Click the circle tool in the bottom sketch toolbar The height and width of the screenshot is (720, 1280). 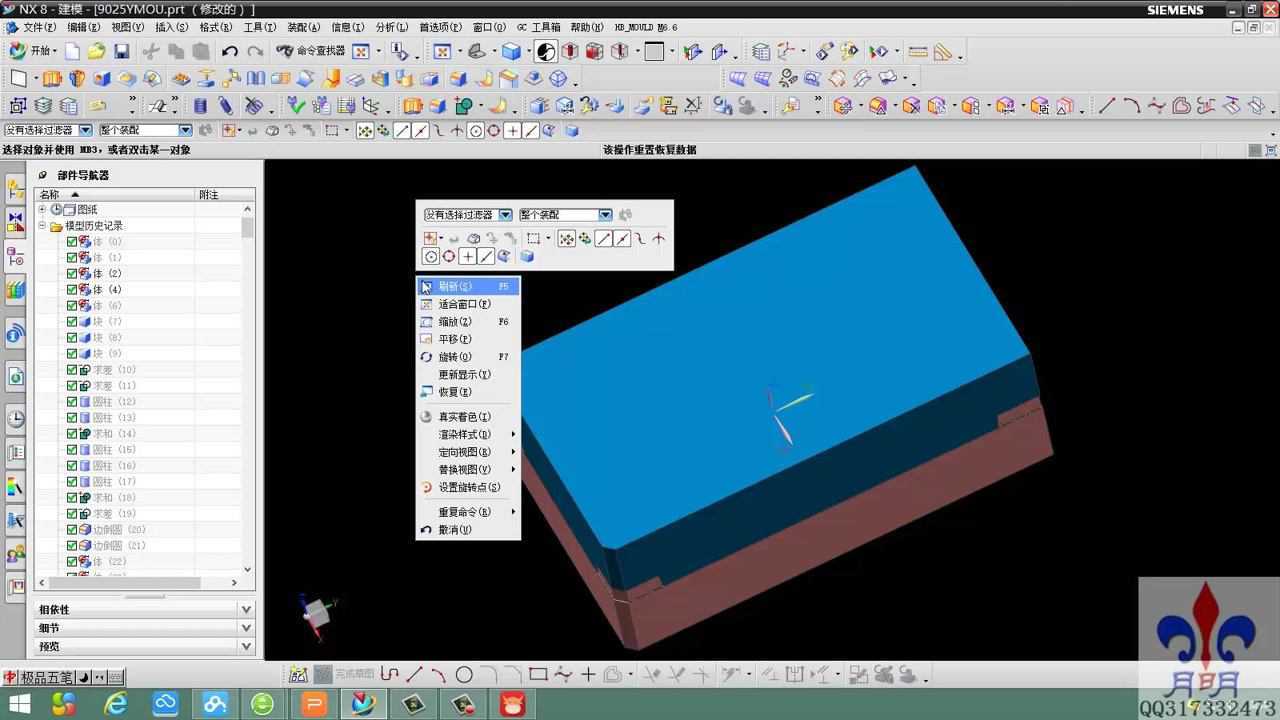pos(464,675)
